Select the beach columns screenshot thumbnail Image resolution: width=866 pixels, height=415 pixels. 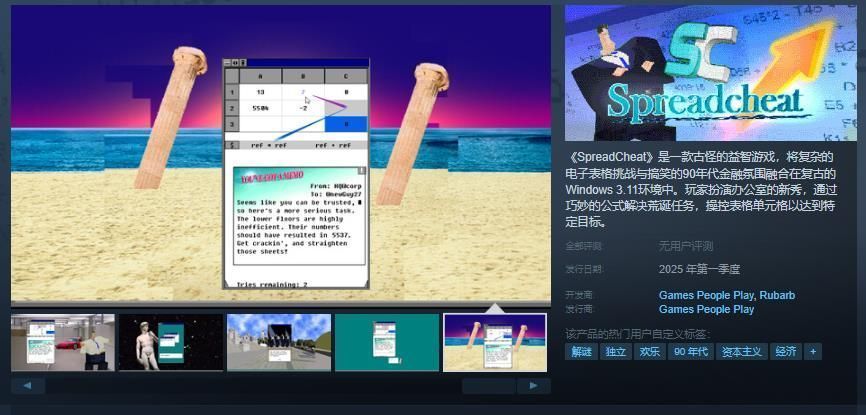point(495,343)
